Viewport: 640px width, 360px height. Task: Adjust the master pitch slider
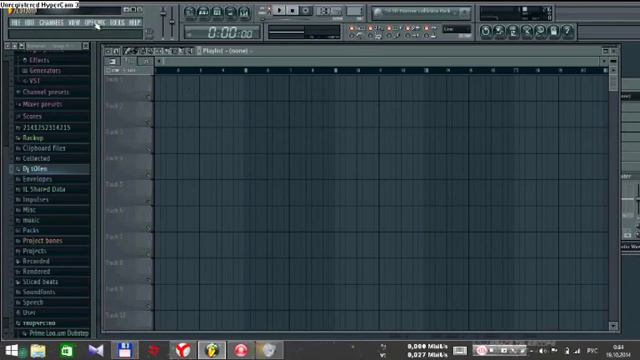click(172, 22)
